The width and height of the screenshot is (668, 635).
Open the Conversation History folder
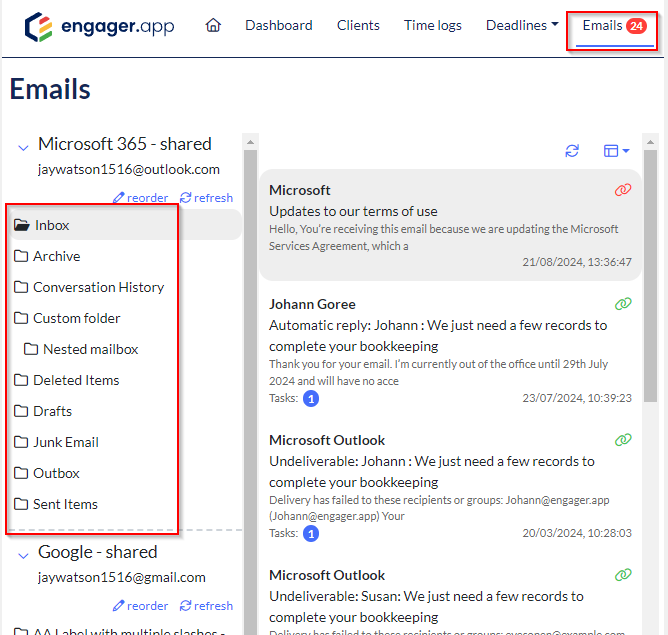tap(89, 287)
